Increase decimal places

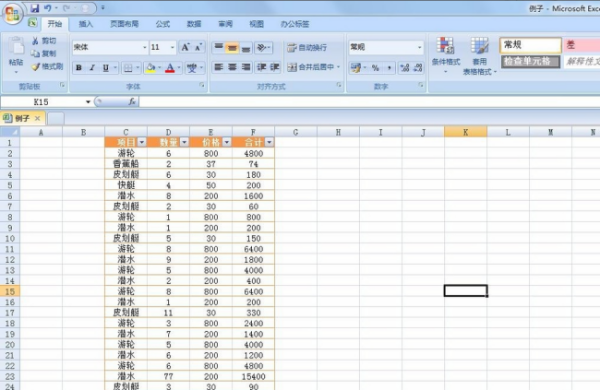click(404, 68)
